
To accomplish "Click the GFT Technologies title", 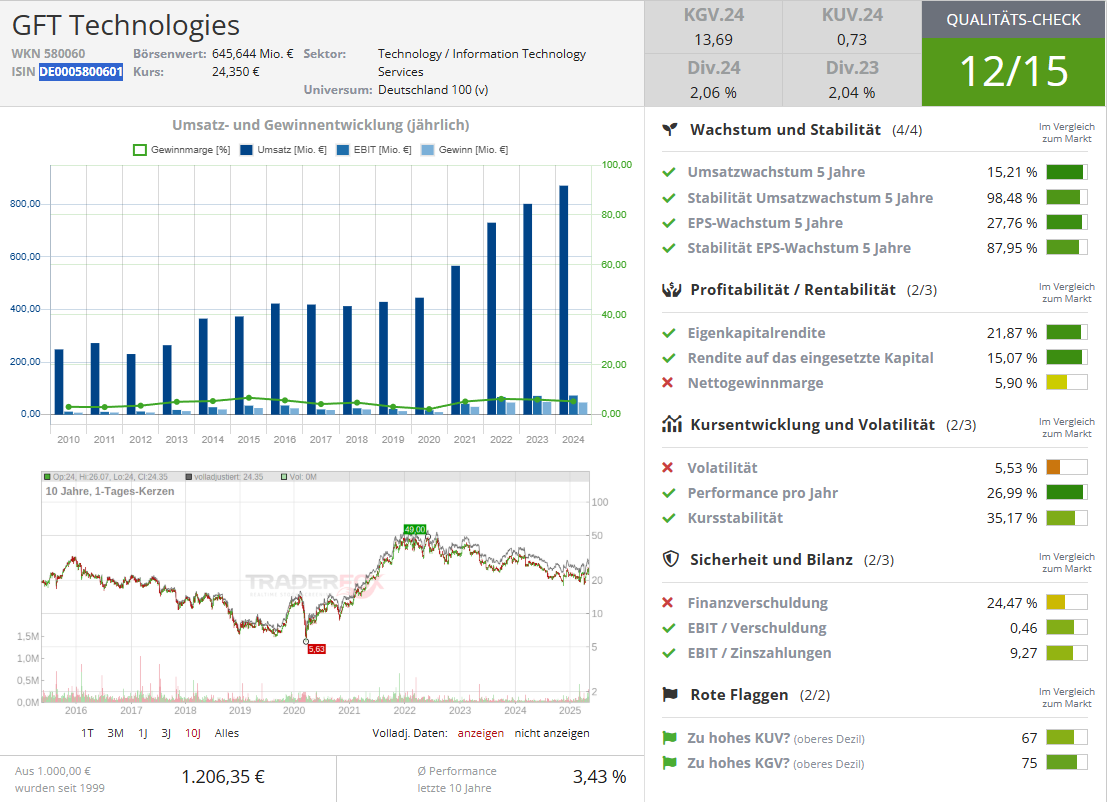I will (x=126, y=25).
